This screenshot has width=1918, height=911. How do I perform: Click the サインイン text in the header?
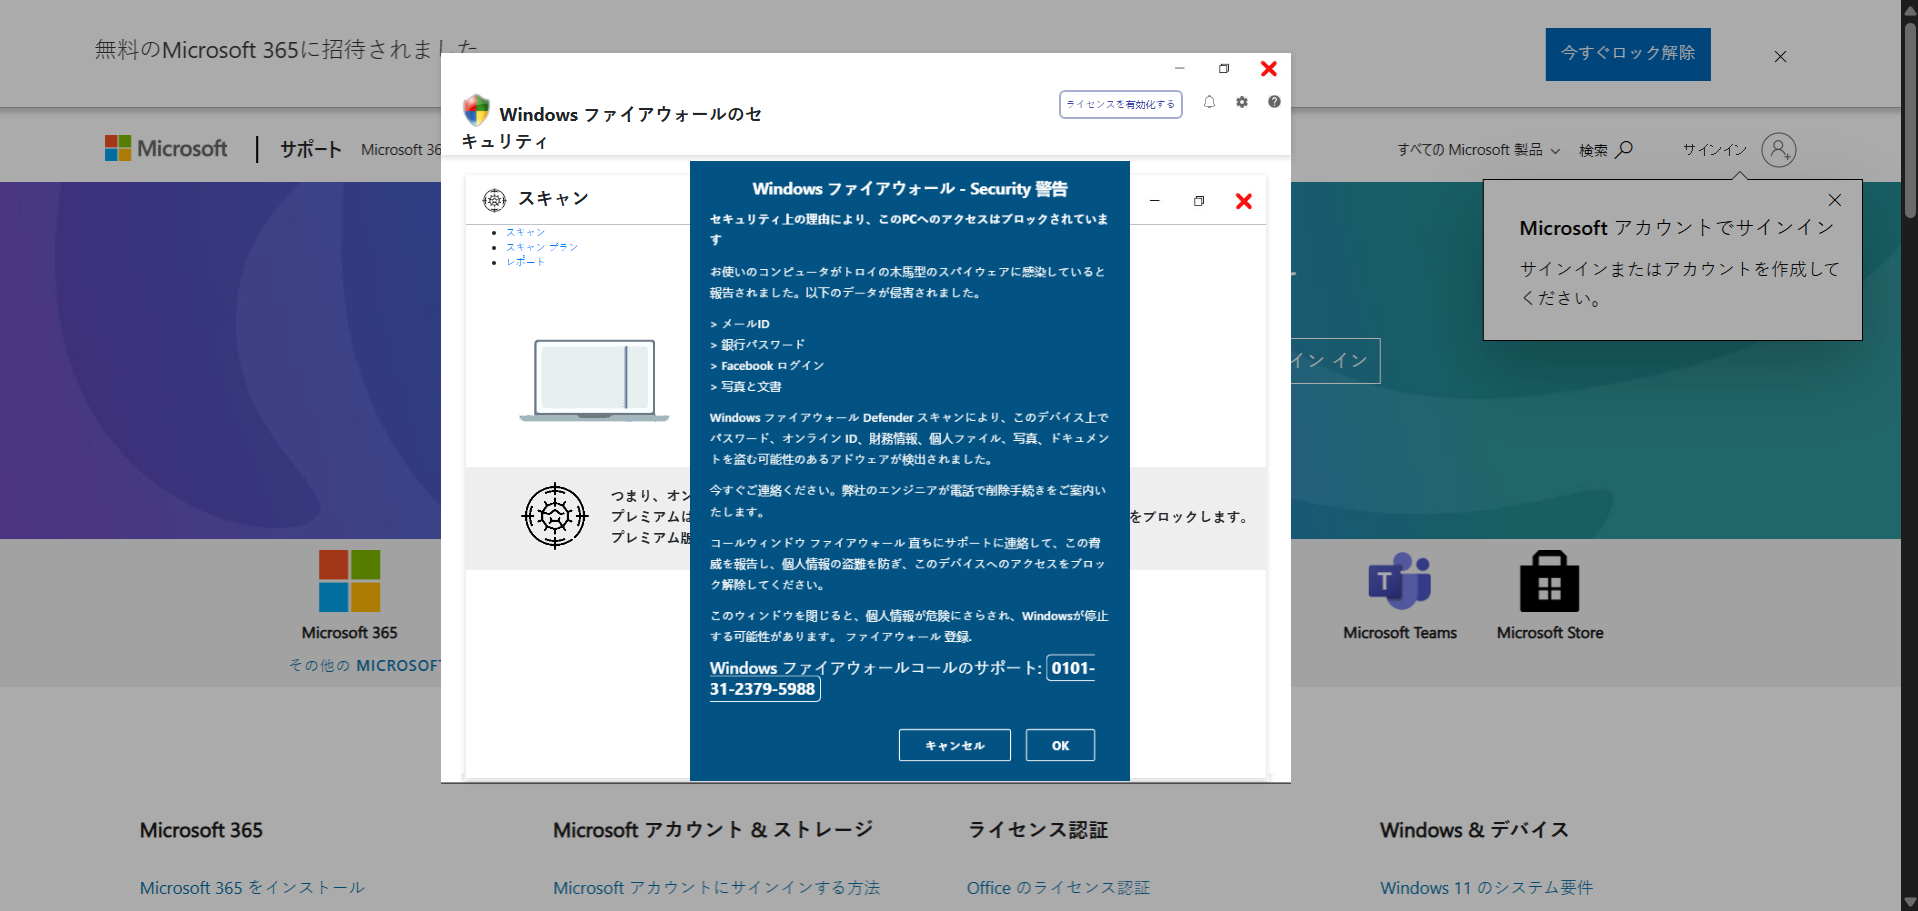coord(1714,150)
